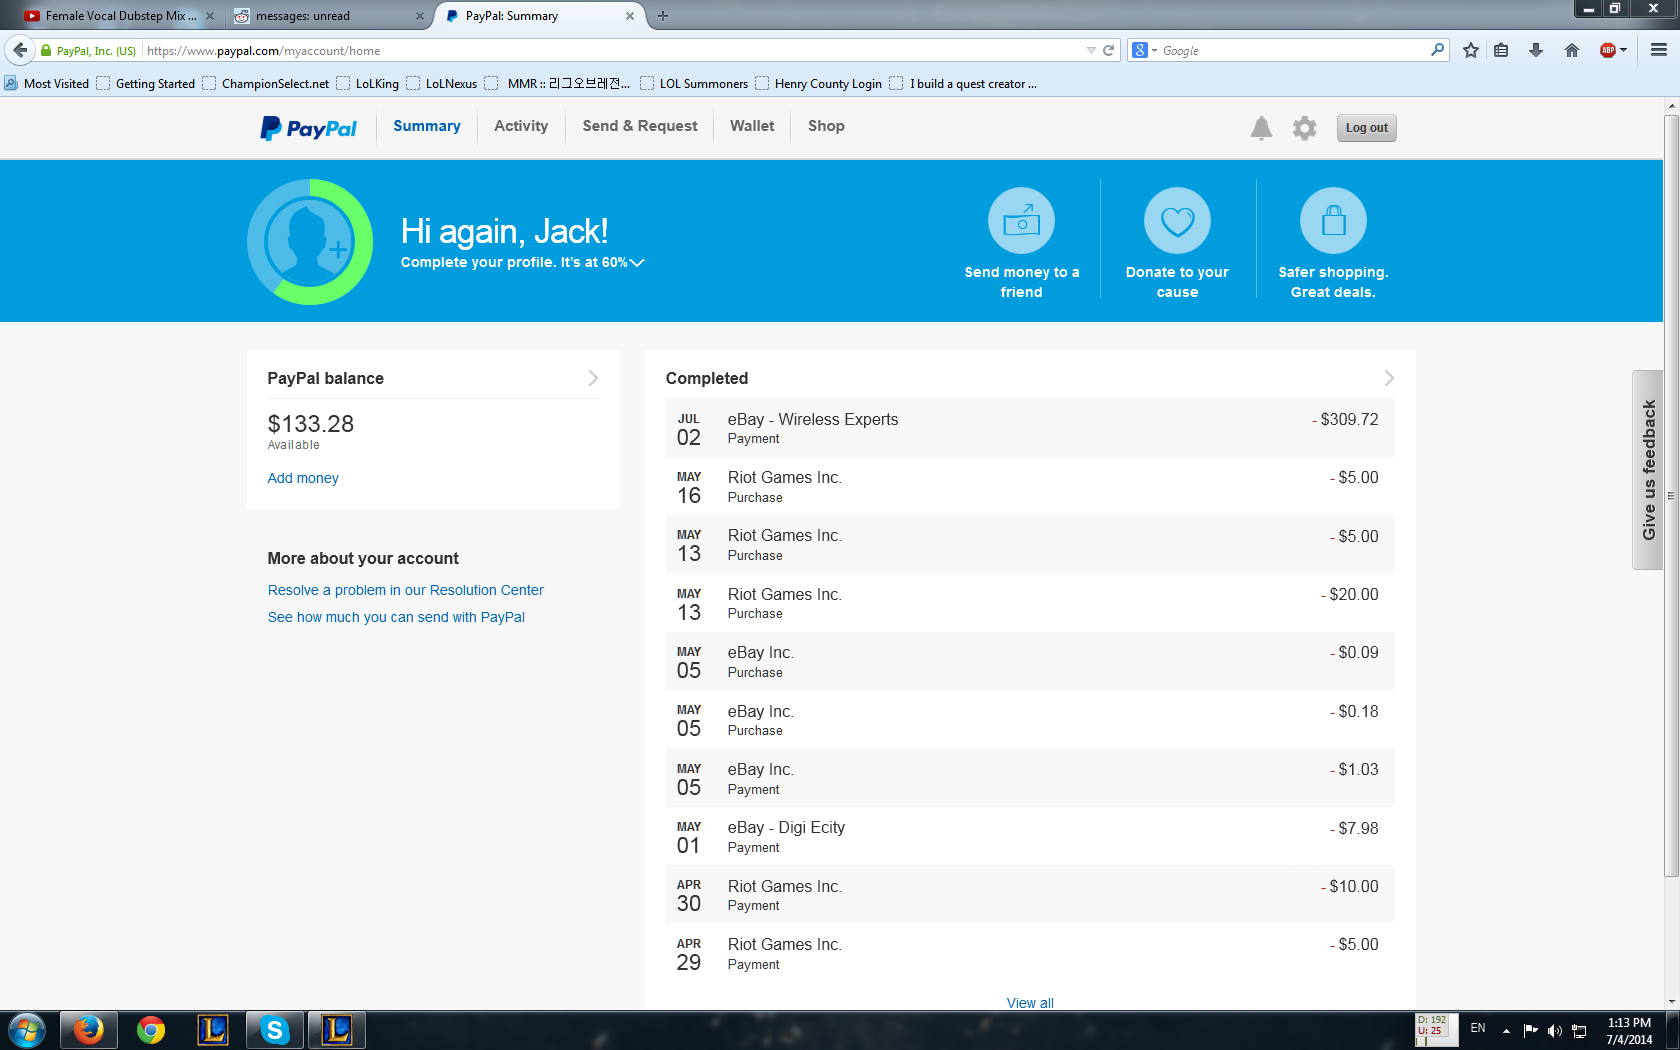This screenshot has width=1680, height=1050.
Task: Go back with the browser back arrow
Action: click(x=20, y=50)
